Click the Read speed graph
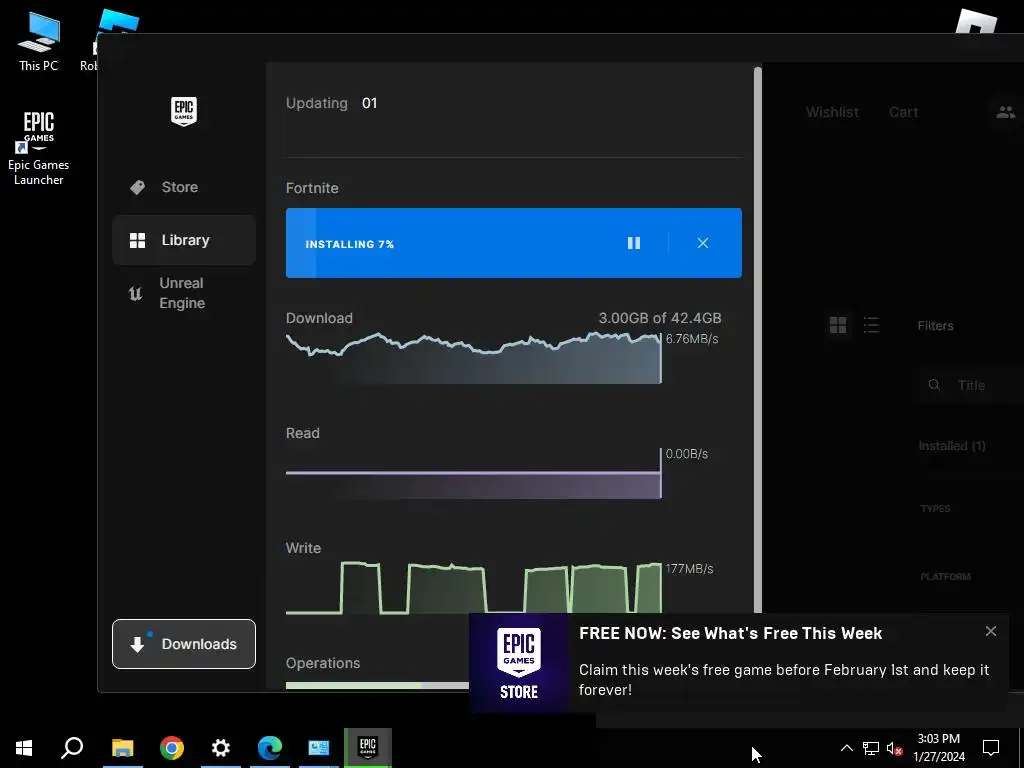 (473, 474)
